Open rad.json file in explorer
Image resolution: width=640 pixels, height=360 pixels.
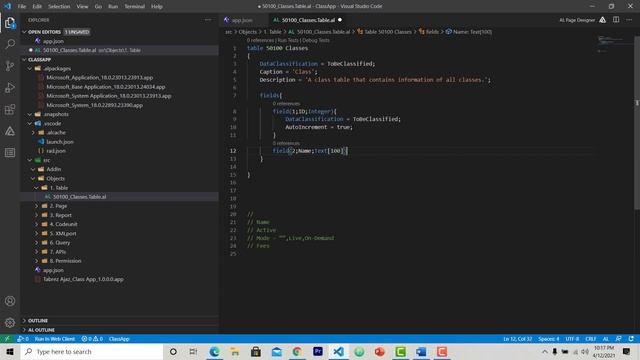(56, 151)
